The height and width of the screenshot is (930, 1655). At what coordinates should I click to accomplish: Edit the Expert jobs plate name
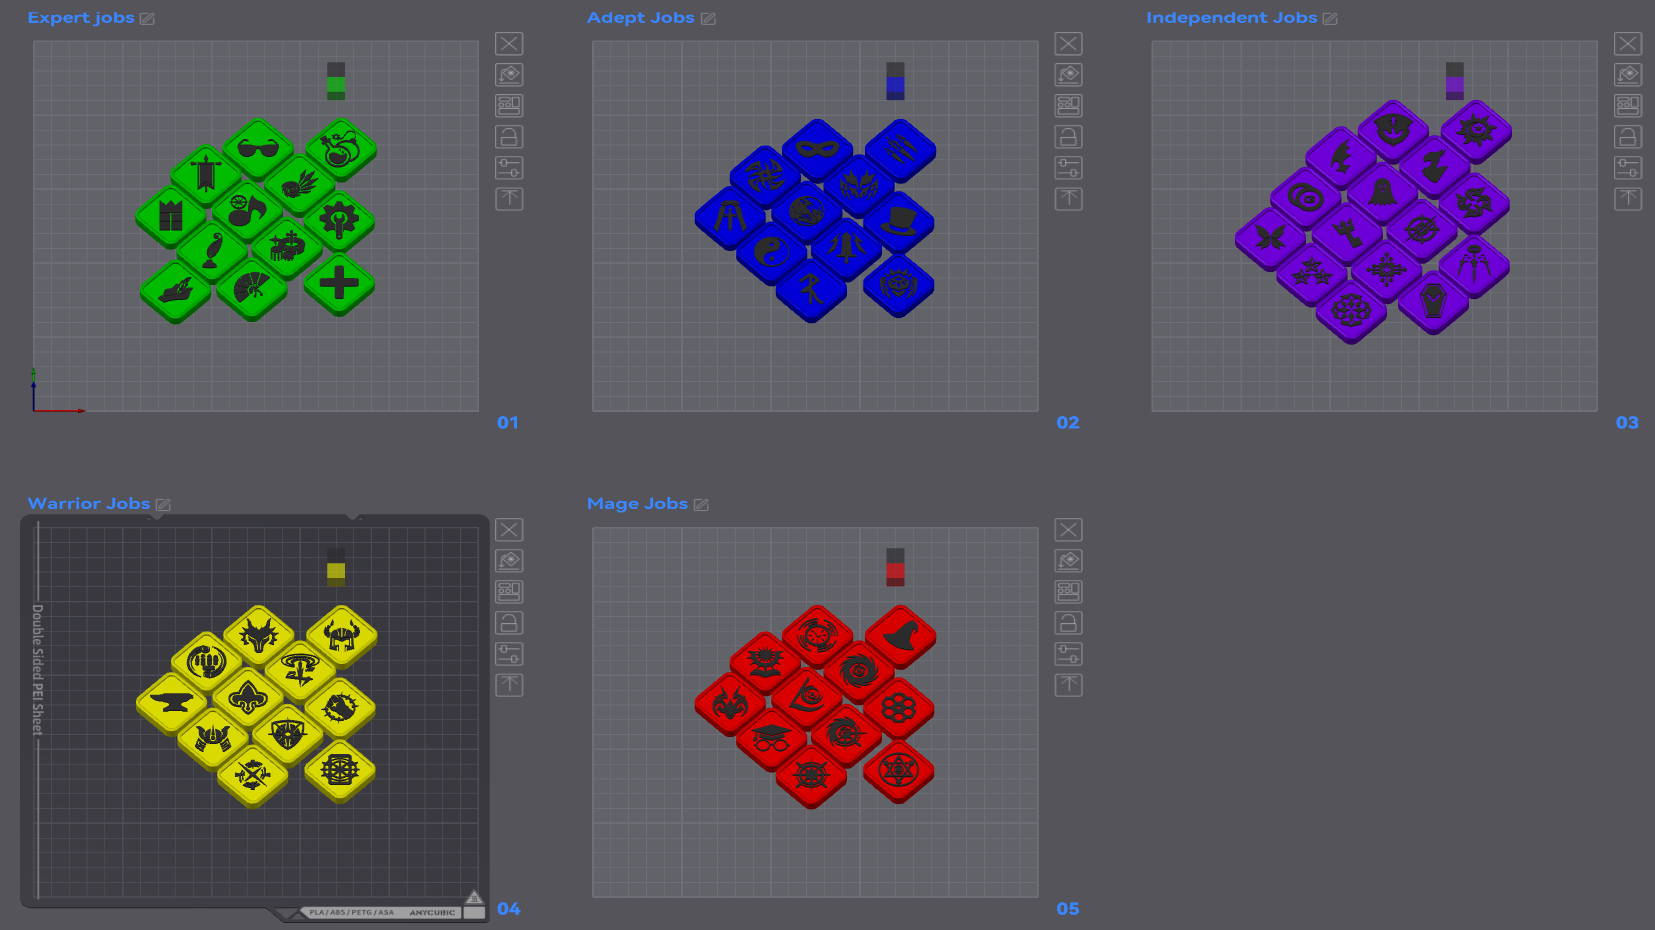click(147, 19)
